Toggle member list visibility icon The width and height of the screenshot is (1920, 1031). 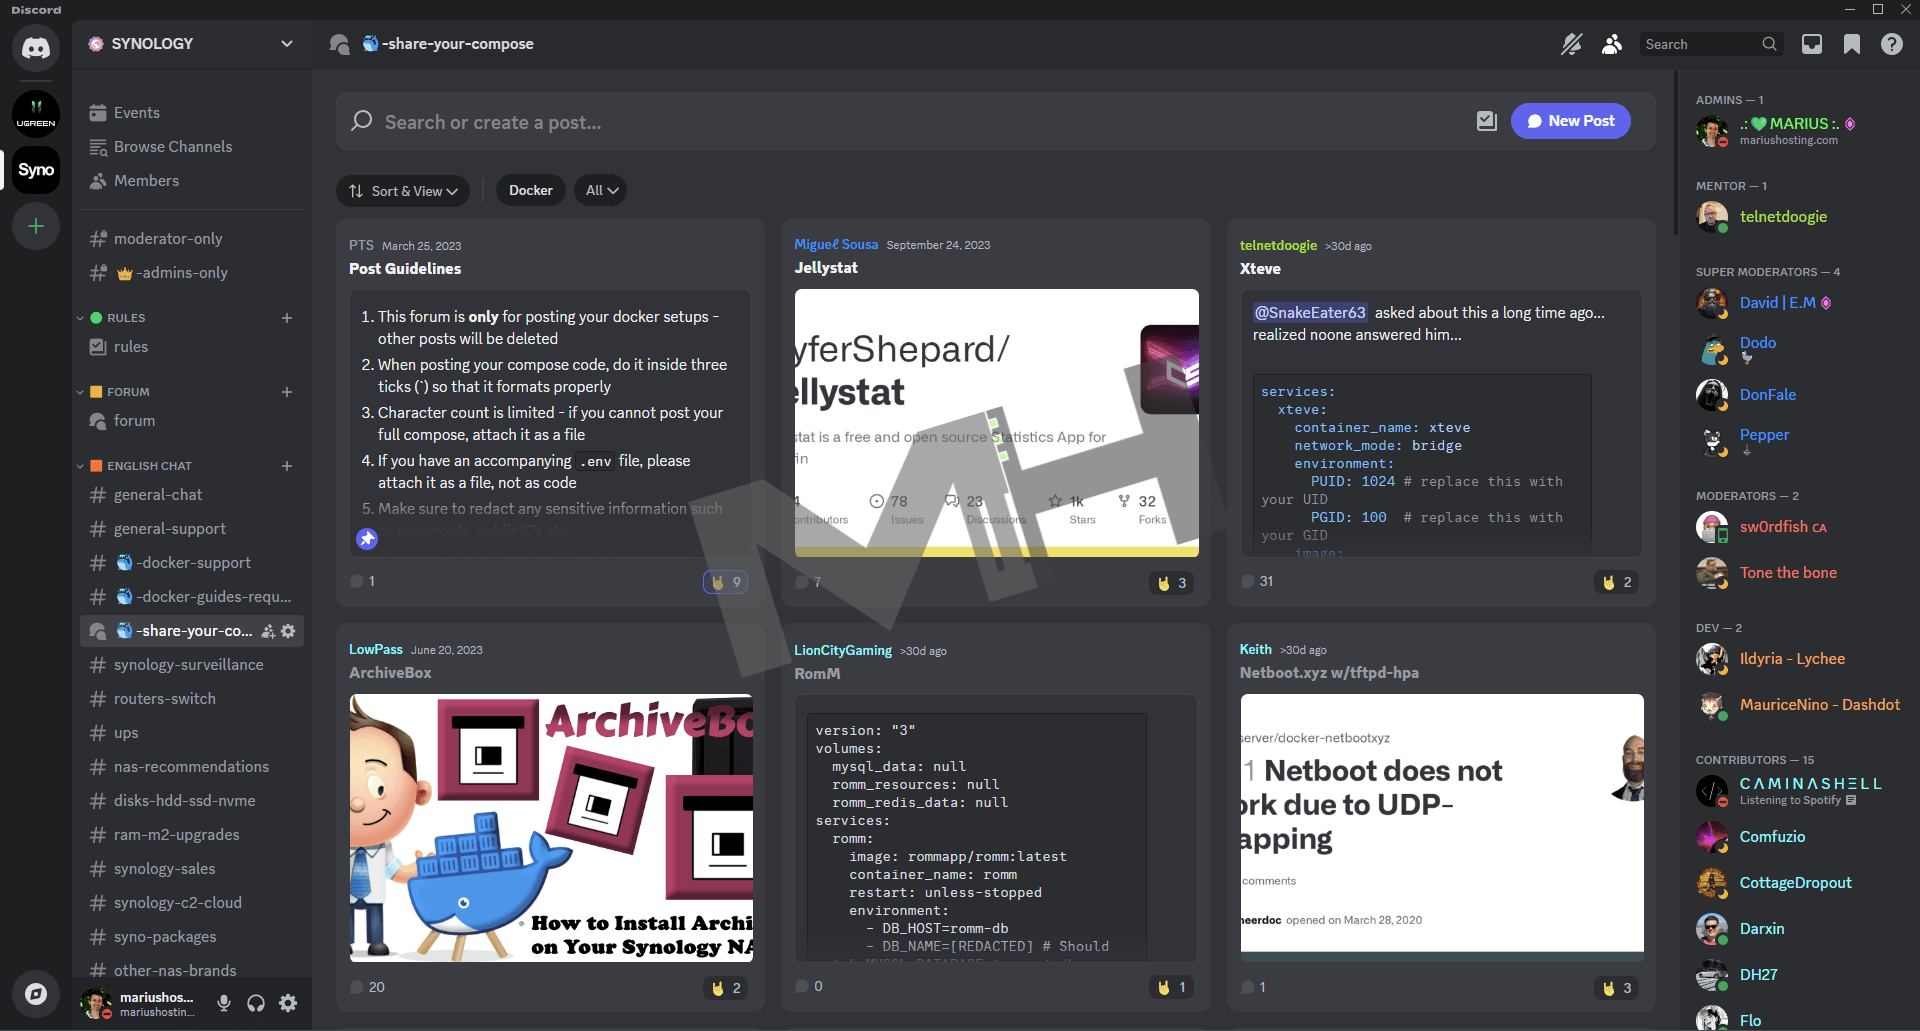tap(1612, 44)
